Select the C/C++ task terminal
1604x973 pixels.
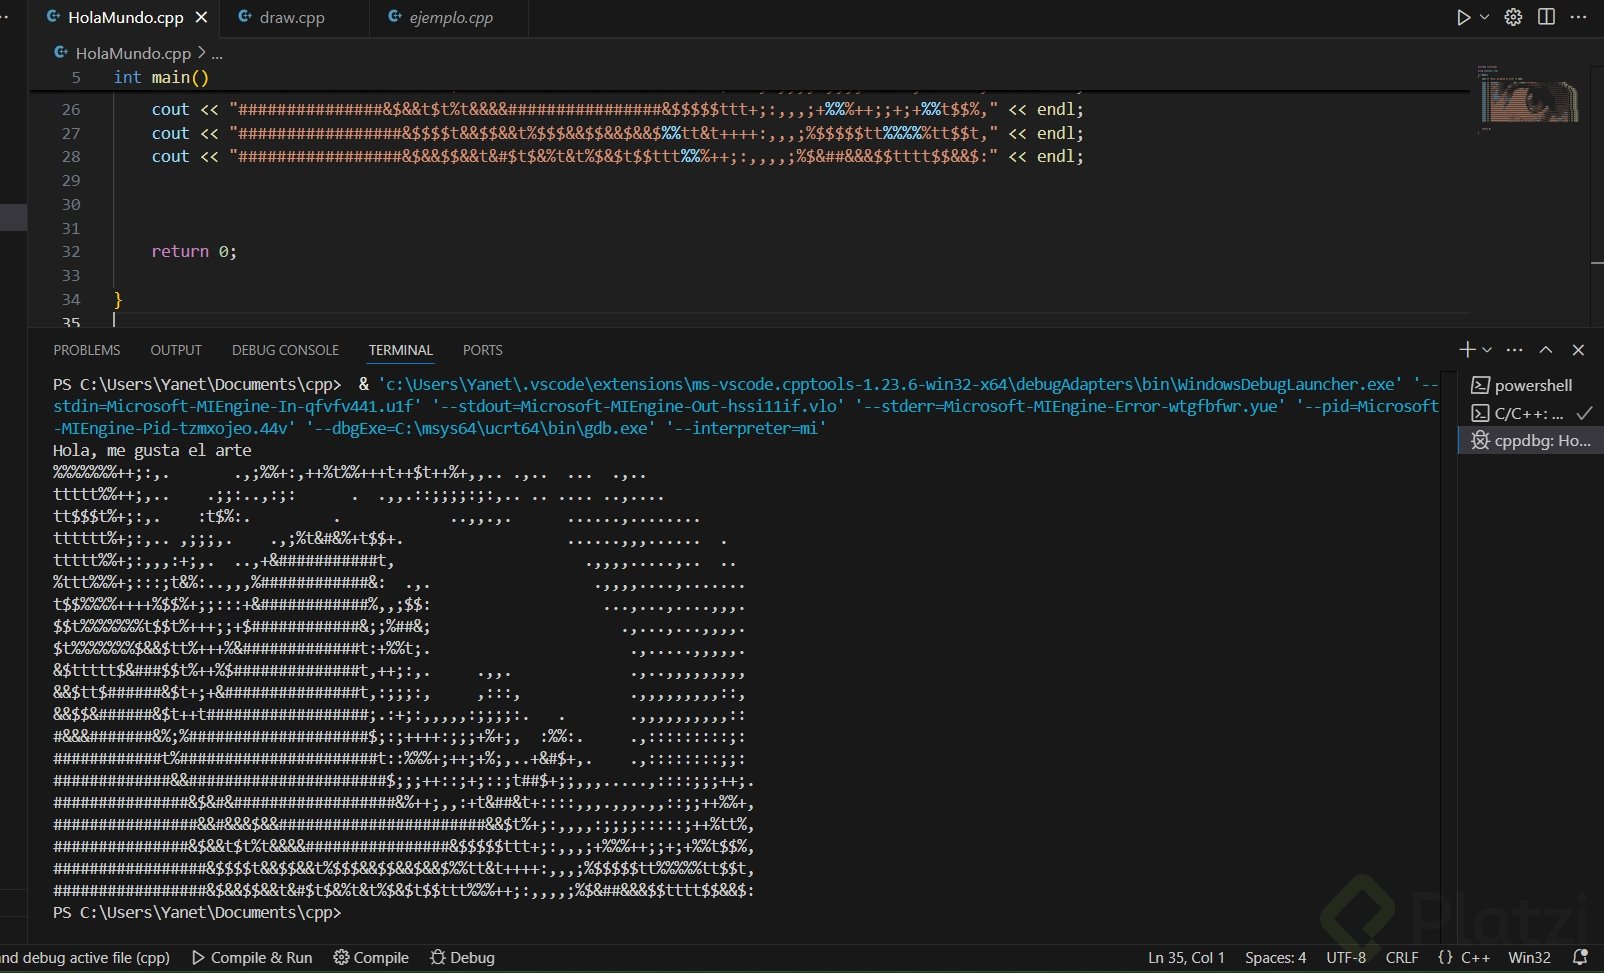pos(1531,413)
